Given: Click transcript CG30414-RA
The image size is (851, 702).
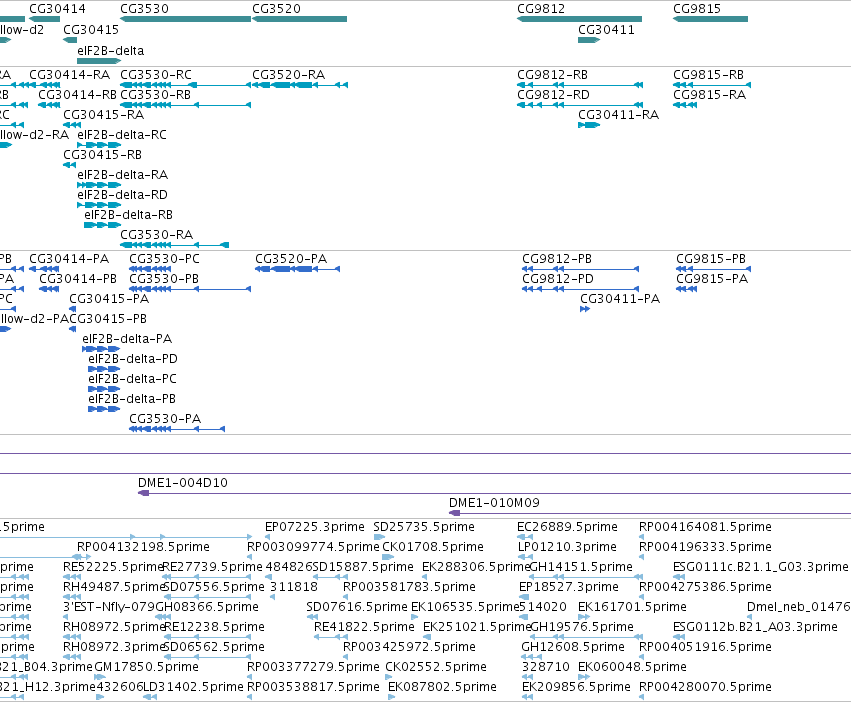Looking at the screenshot, I should pyautogui.click(x=69, y=75).
